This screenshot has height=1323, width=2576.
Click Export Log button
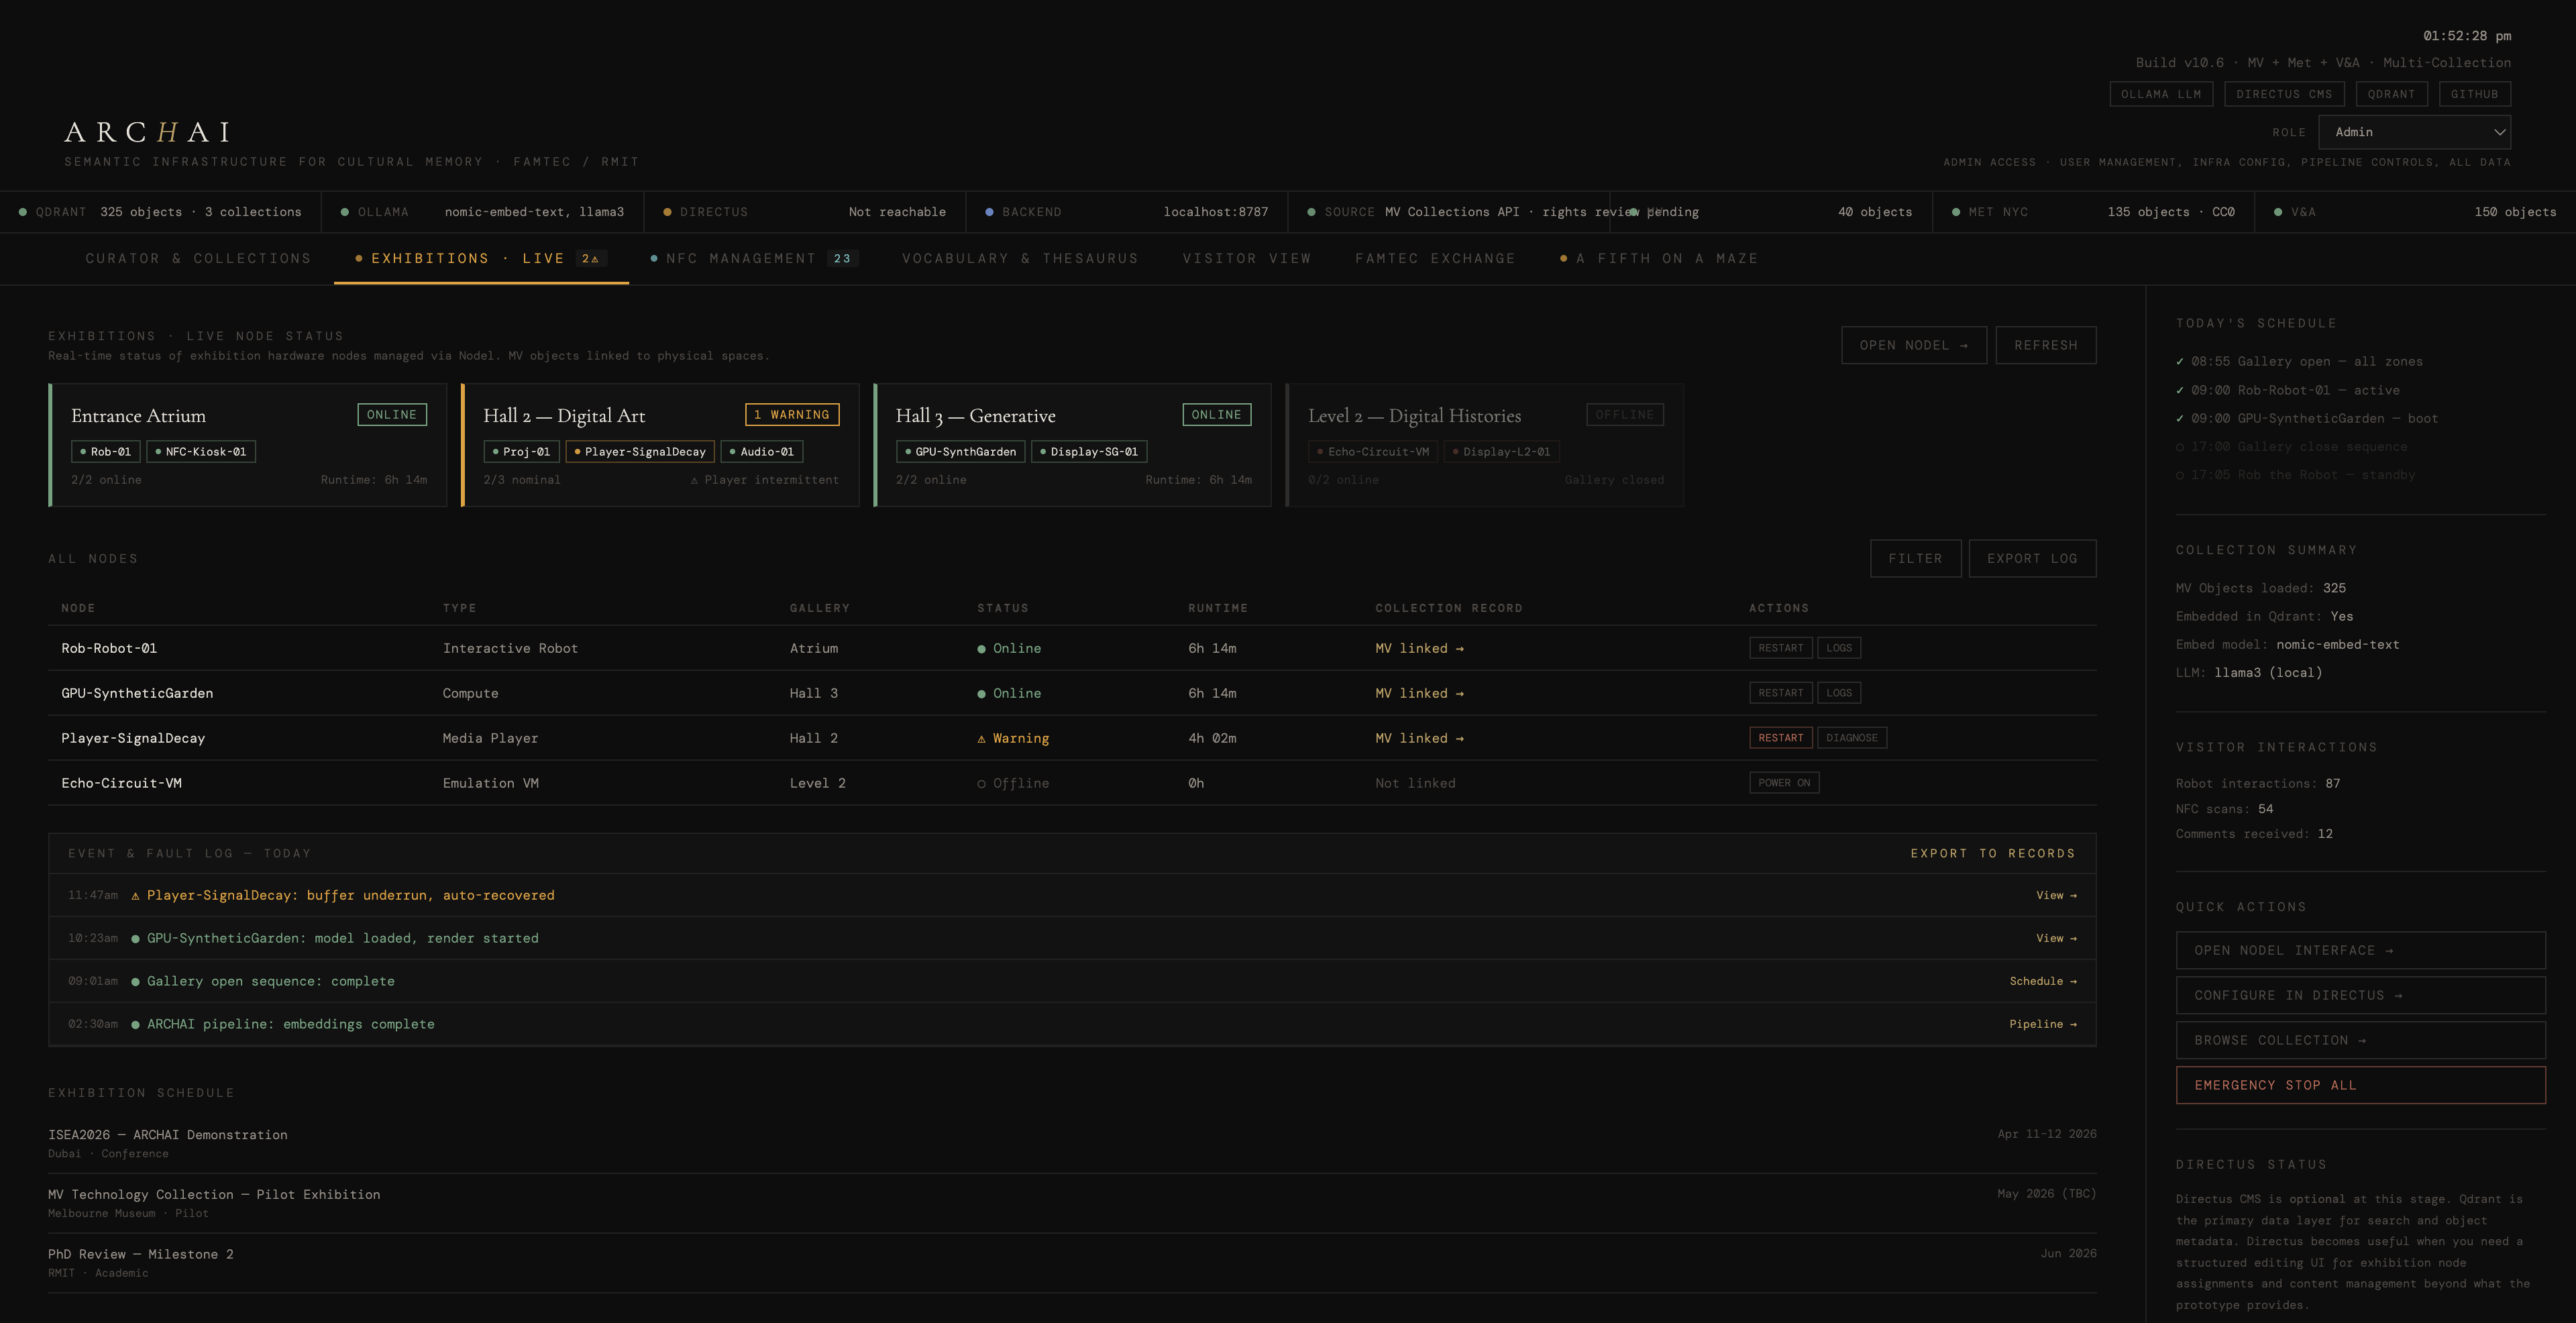click(2032, 559)
